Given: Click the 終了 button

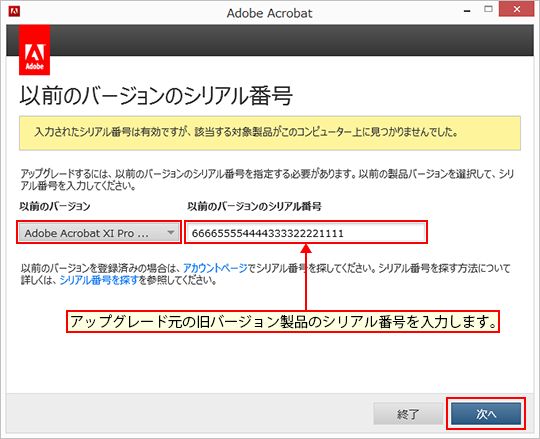Looking at the screenshot, I should coord(408,414).
